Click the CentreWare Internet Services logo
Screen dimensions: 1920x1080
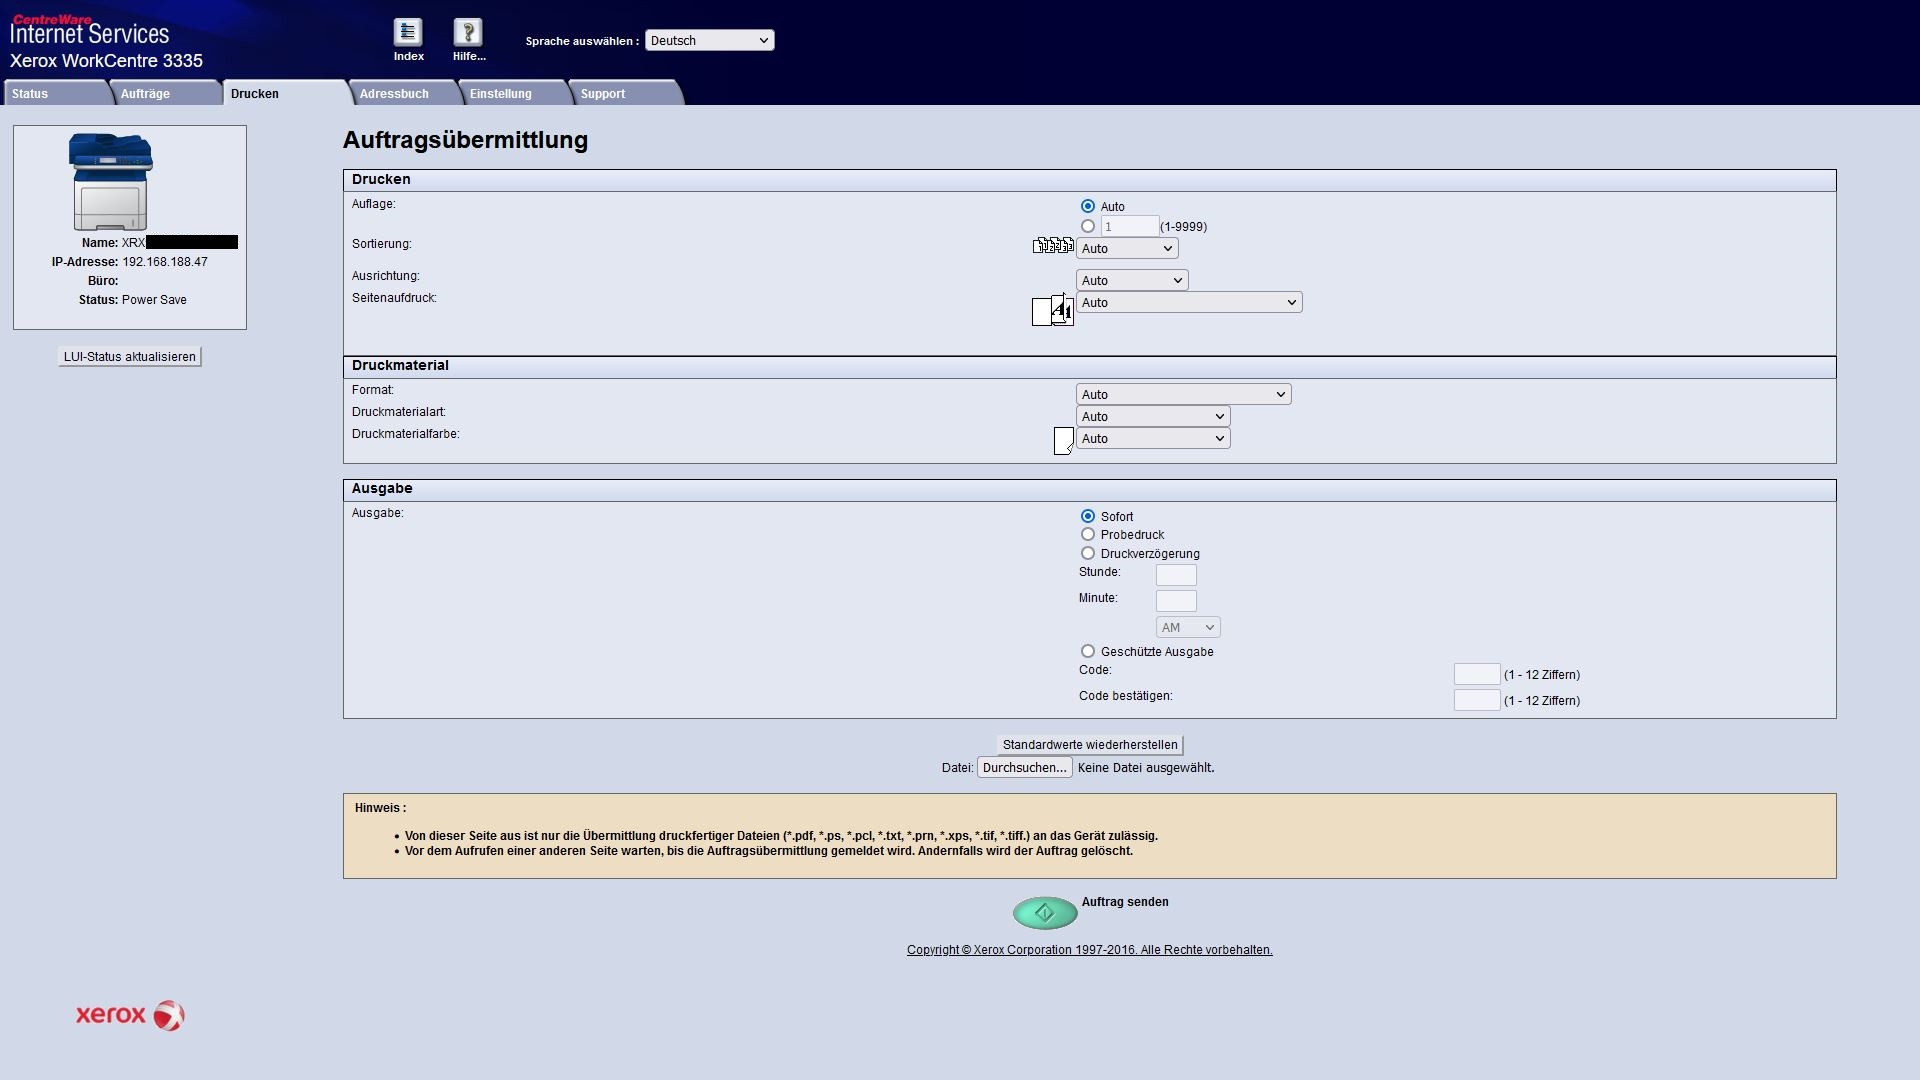[x=90, y=30]
